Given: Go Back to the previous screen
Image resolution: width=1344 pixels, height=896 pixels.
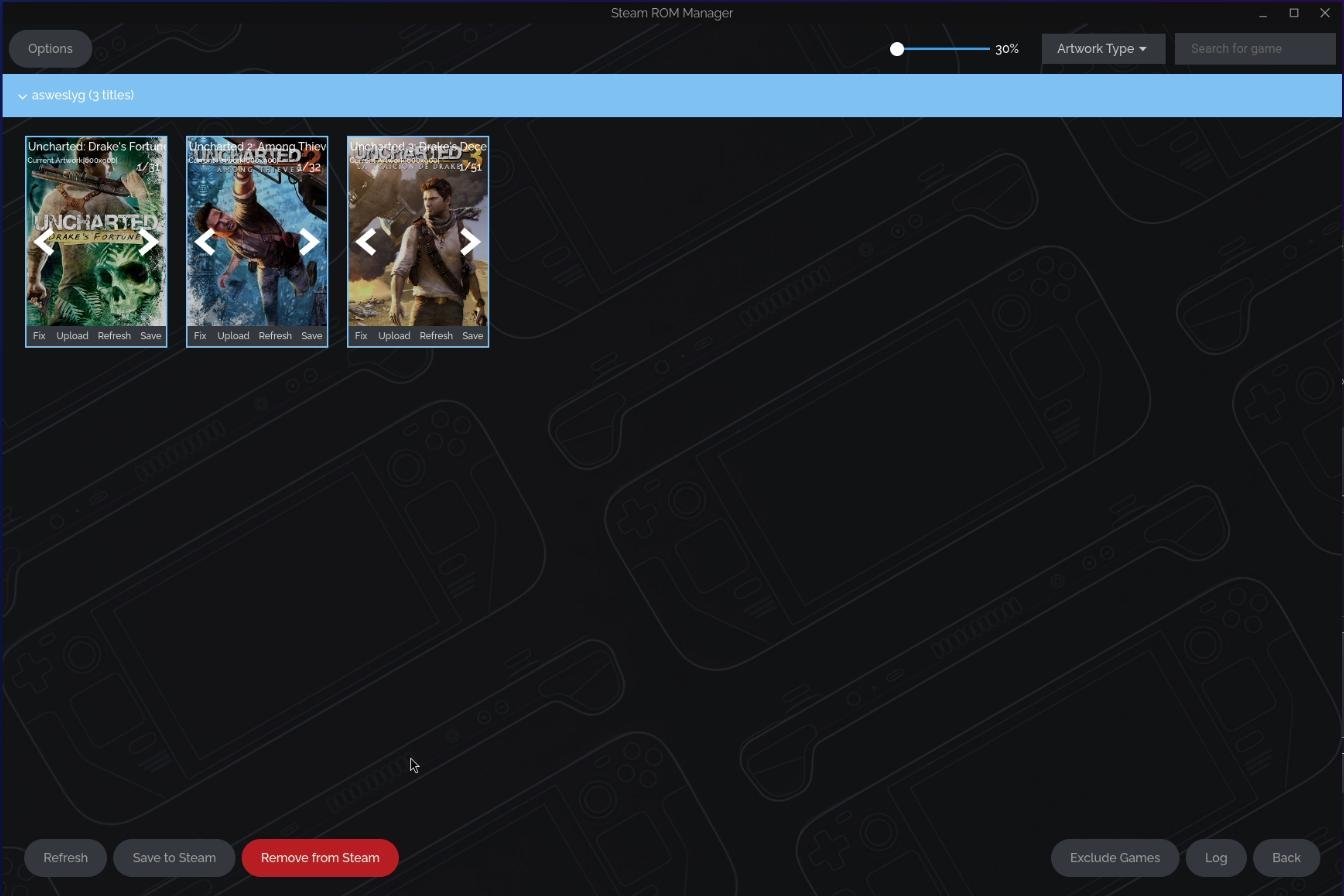Looking at the screenshot, I should [1286, 858].
